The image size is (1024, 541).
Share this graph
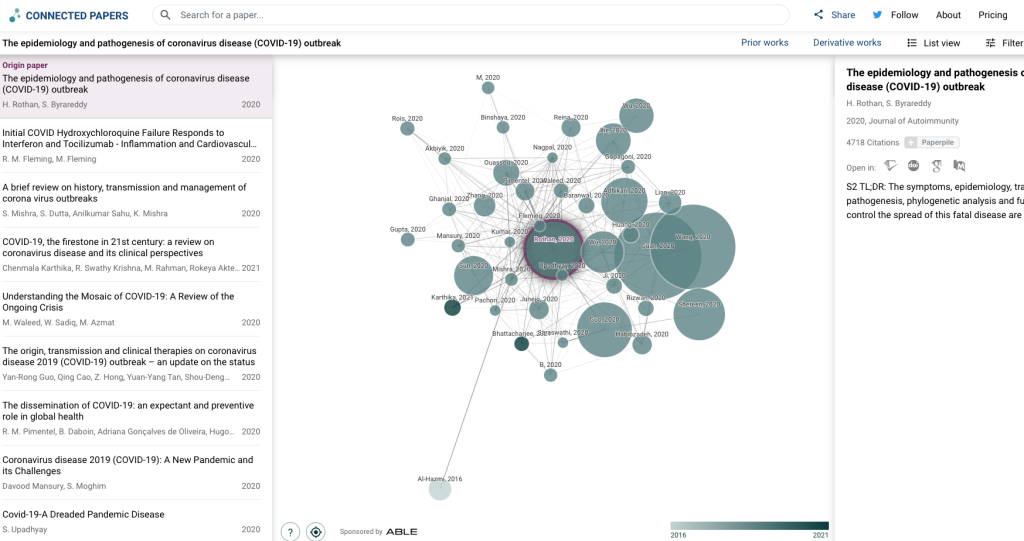tap(834, 15)
